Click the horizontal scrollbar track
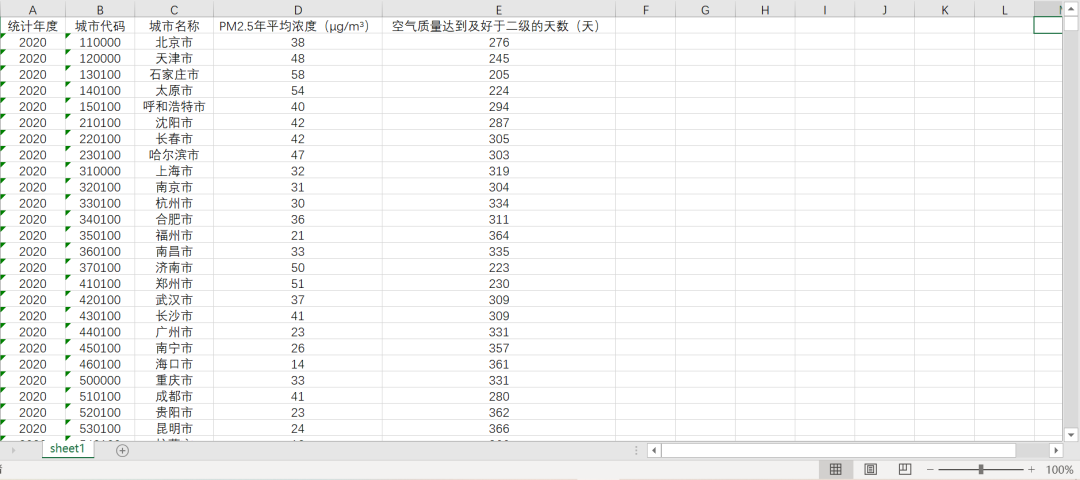The height and width of the screenshot is (480, 1080). tap(855, 450)
